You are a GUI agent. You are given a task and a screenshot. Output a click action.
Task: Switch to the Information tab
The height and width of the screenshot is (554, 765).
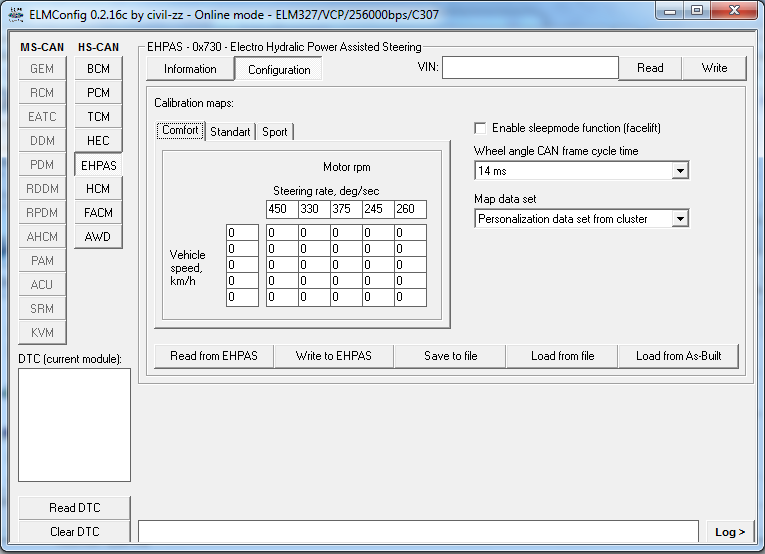coord(190,69)
